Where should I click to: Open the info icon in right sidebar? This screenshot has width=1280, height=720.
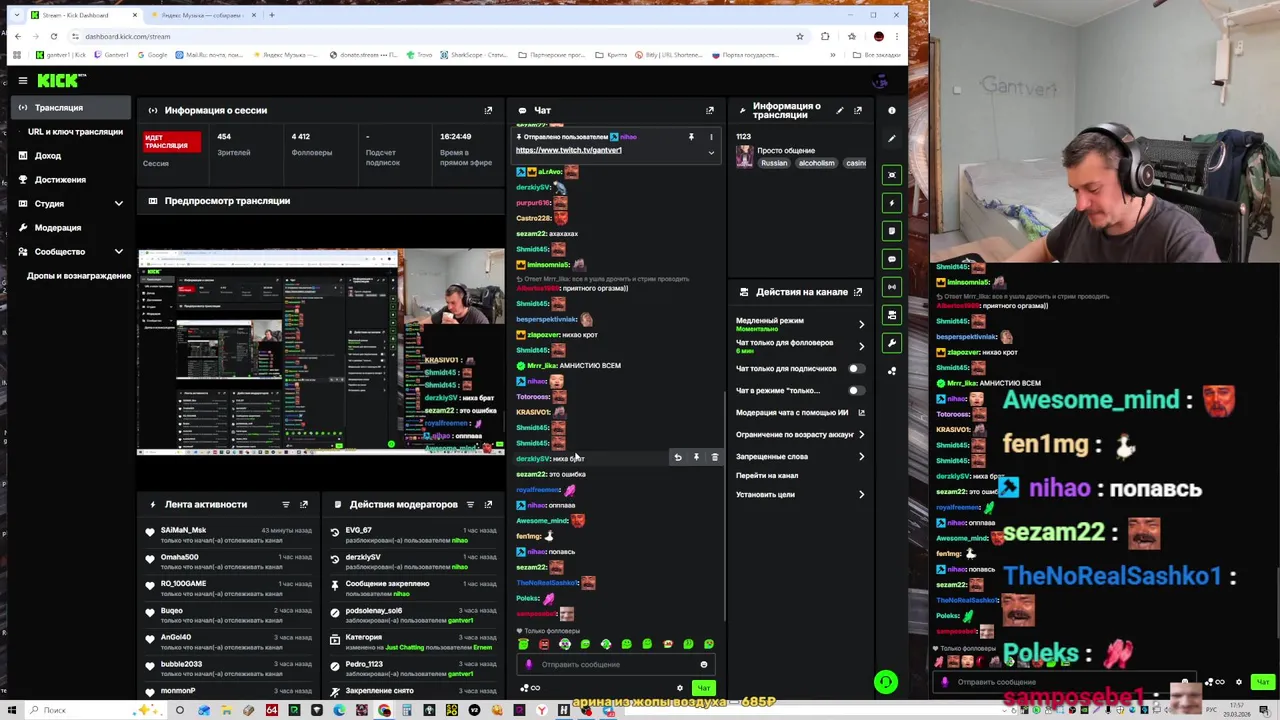pos(892,110)
